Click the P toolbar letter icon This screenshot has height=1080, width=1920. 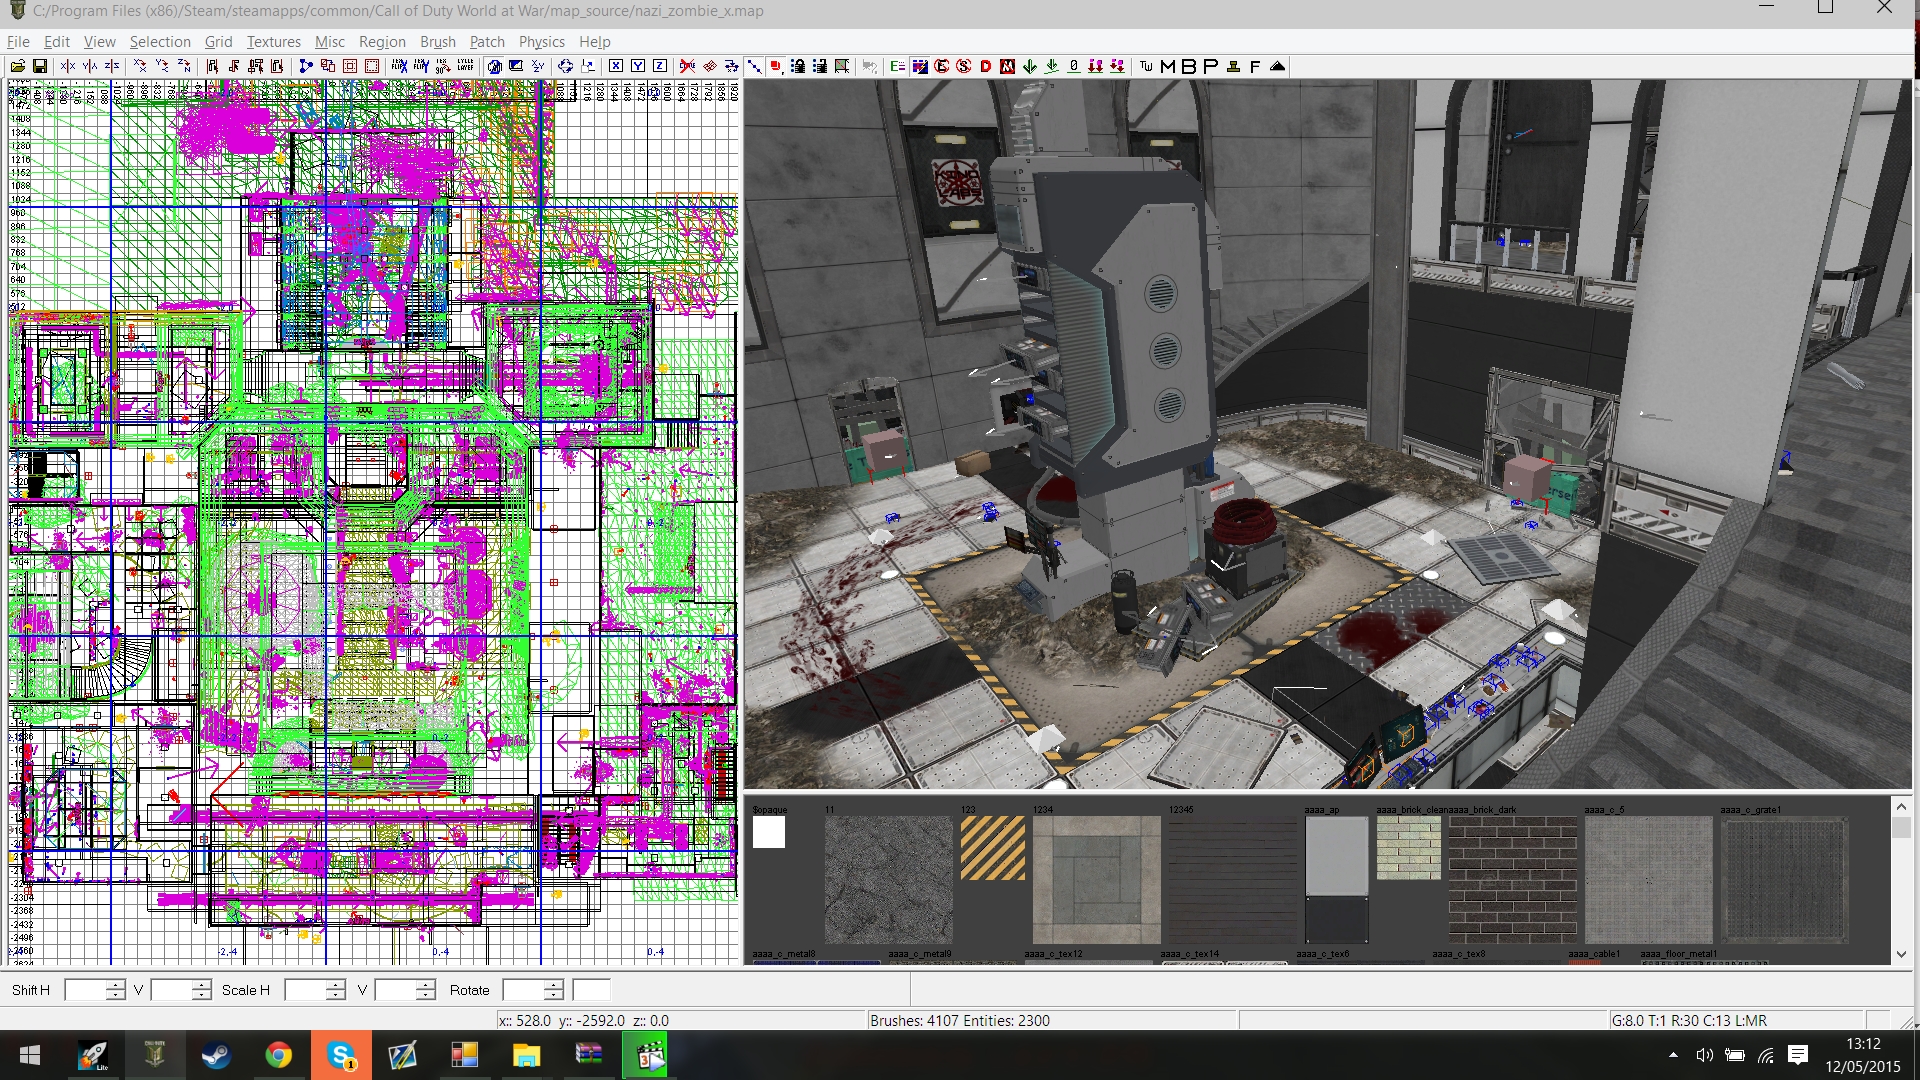[1211, 66]
